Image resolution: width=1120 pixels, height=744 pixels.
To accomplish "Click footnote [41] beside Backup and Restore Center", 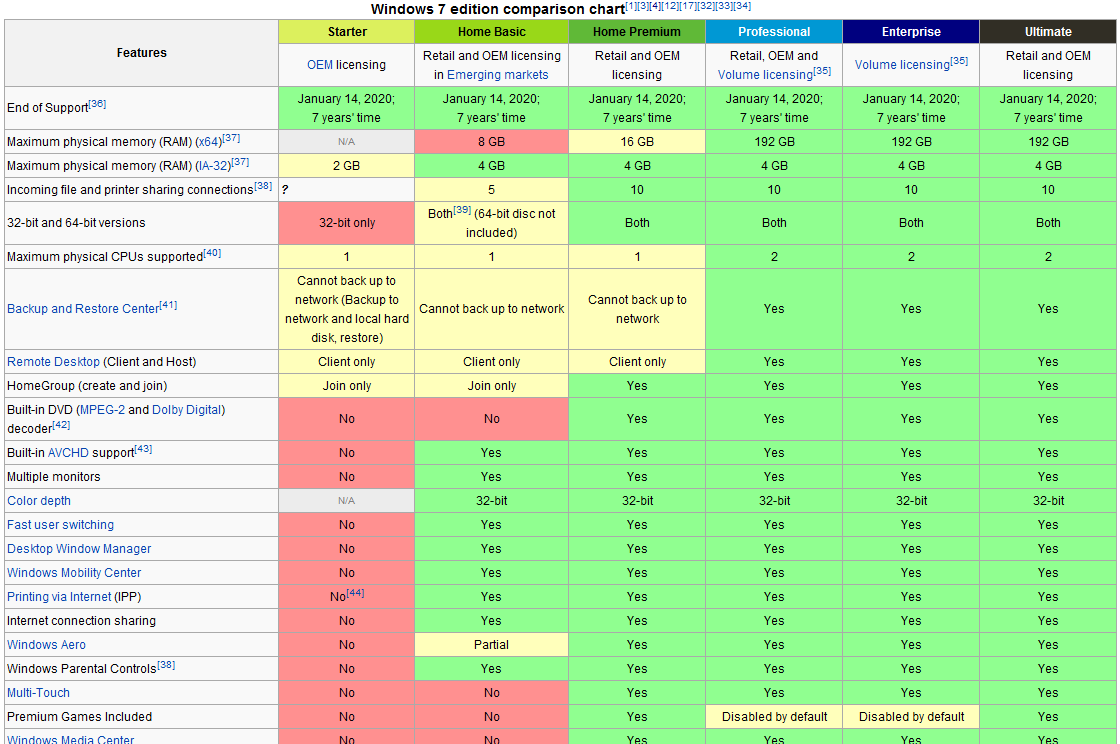I will coord(168,306).
